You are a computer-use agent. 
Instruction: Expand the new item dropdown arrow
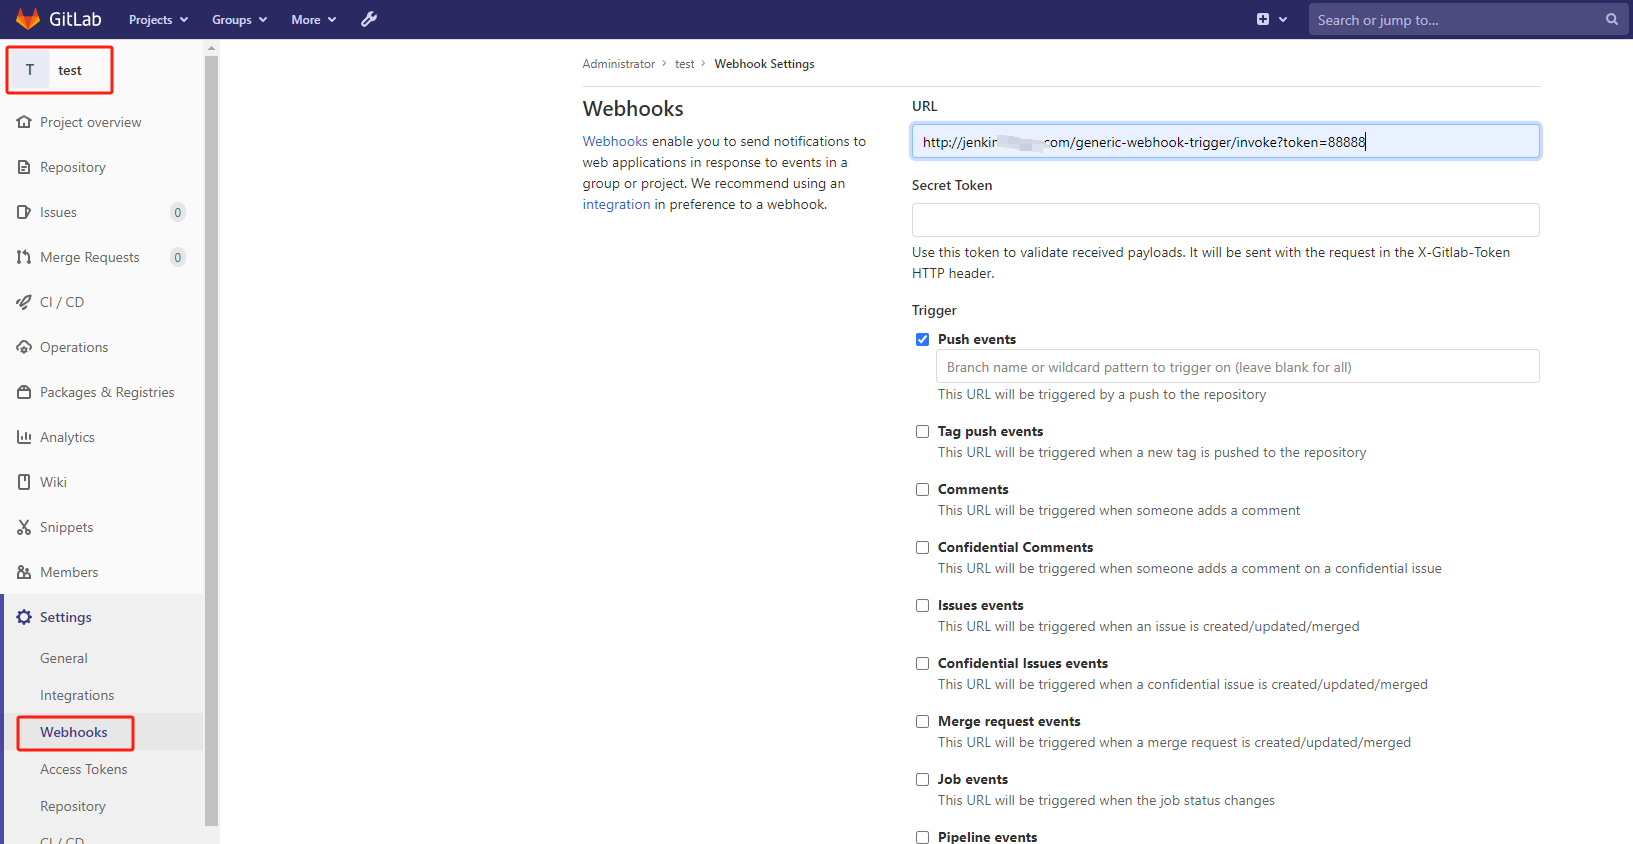[1283, 19]
